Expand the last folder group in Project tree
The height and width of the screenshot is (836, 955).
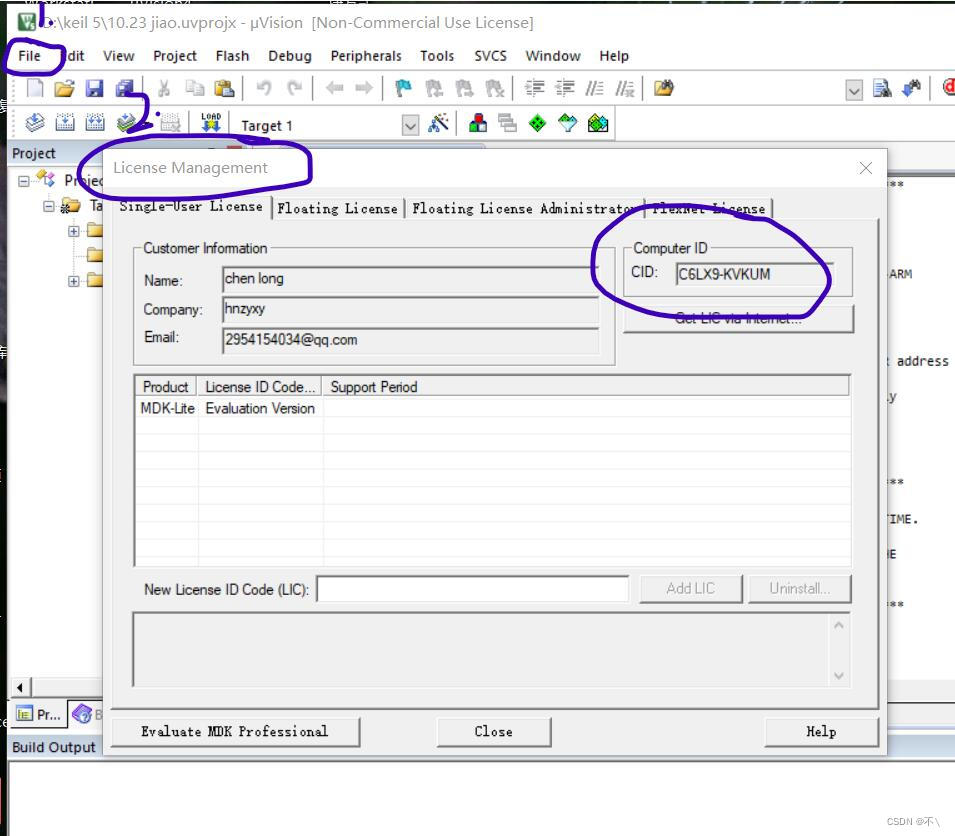(74, 281)
